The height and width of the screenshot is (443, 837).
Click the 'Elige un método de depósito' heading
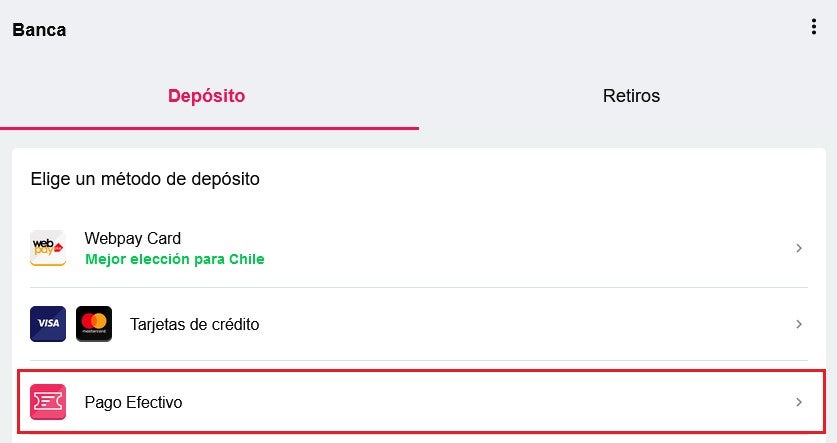pyautogui.click(x=145, y=179)
